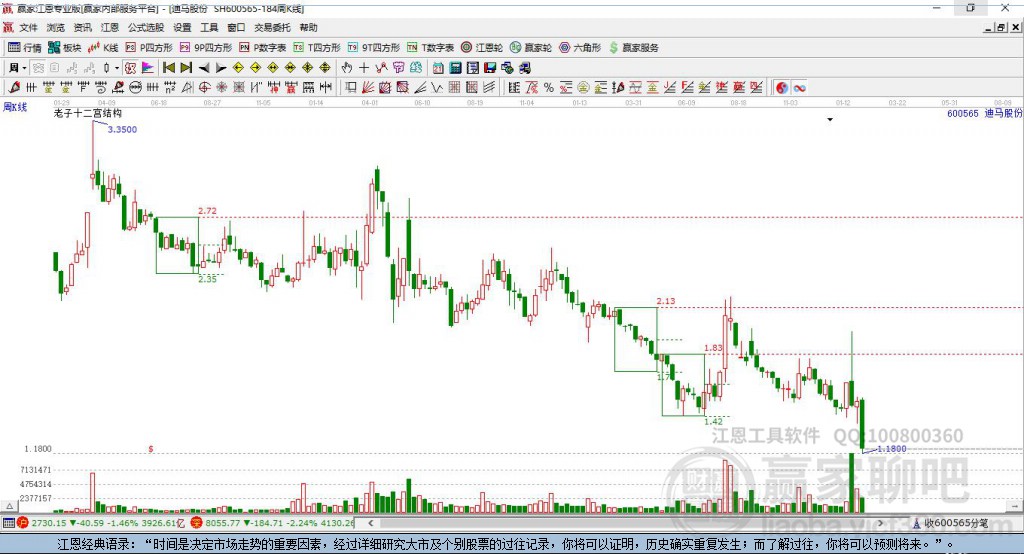Open the 江恩 menu
The image size is (1024, 554).
110,27
